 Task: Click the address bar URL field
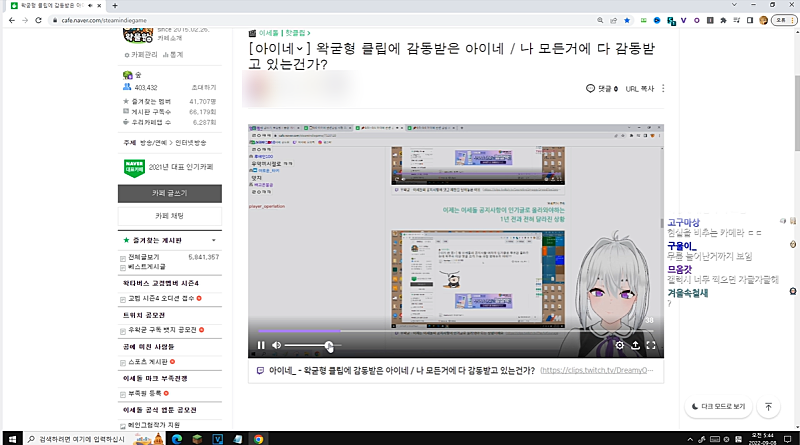tap(321, 20)
